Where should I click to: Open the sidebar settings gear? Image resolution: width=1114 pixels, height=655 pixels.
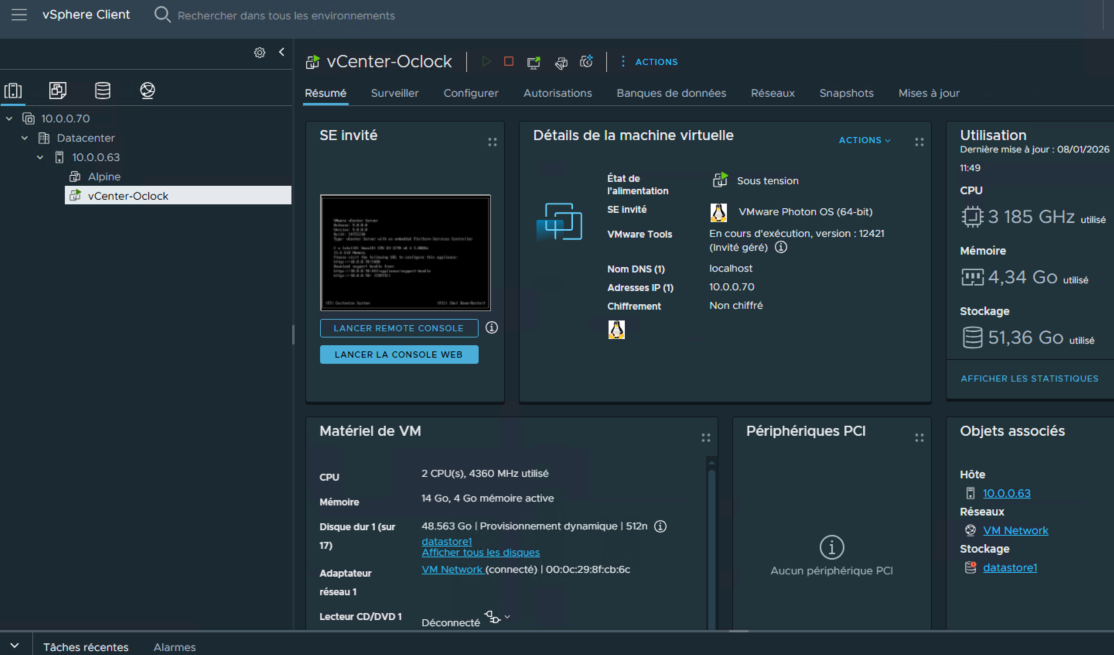[259, 52]
